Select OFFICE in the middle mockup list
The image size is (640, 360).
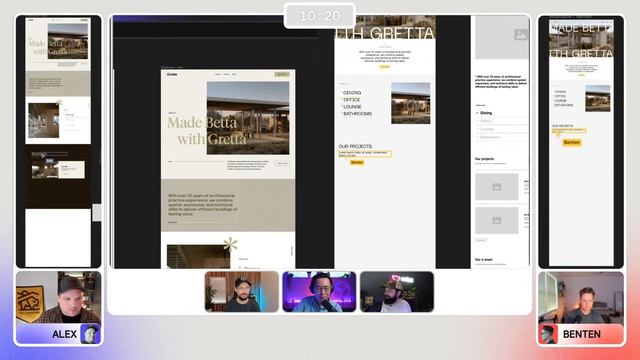(x=351, y=100)
